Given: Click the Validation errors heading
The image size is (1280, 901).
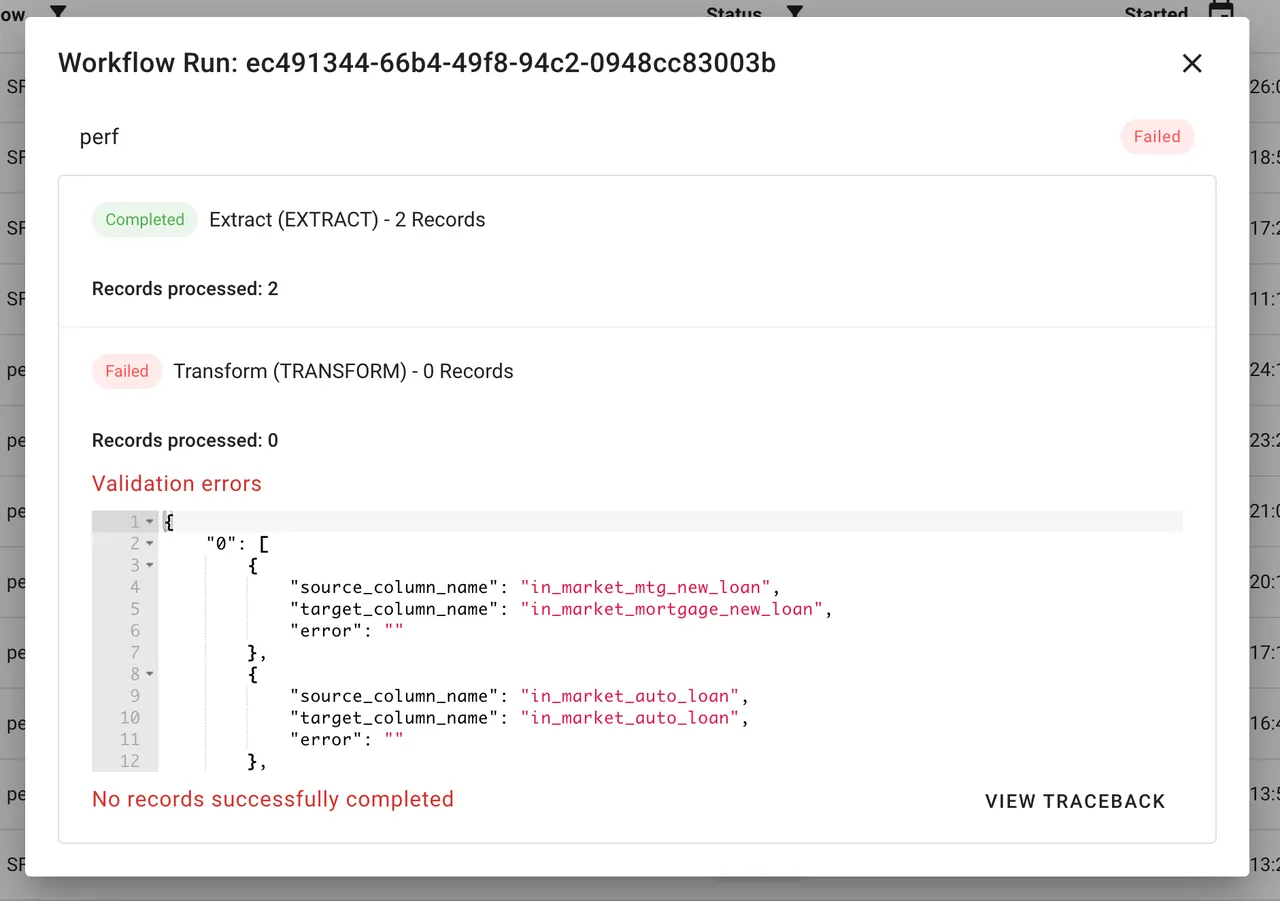Looking at the screenshot, I should (x=177, y=484).
